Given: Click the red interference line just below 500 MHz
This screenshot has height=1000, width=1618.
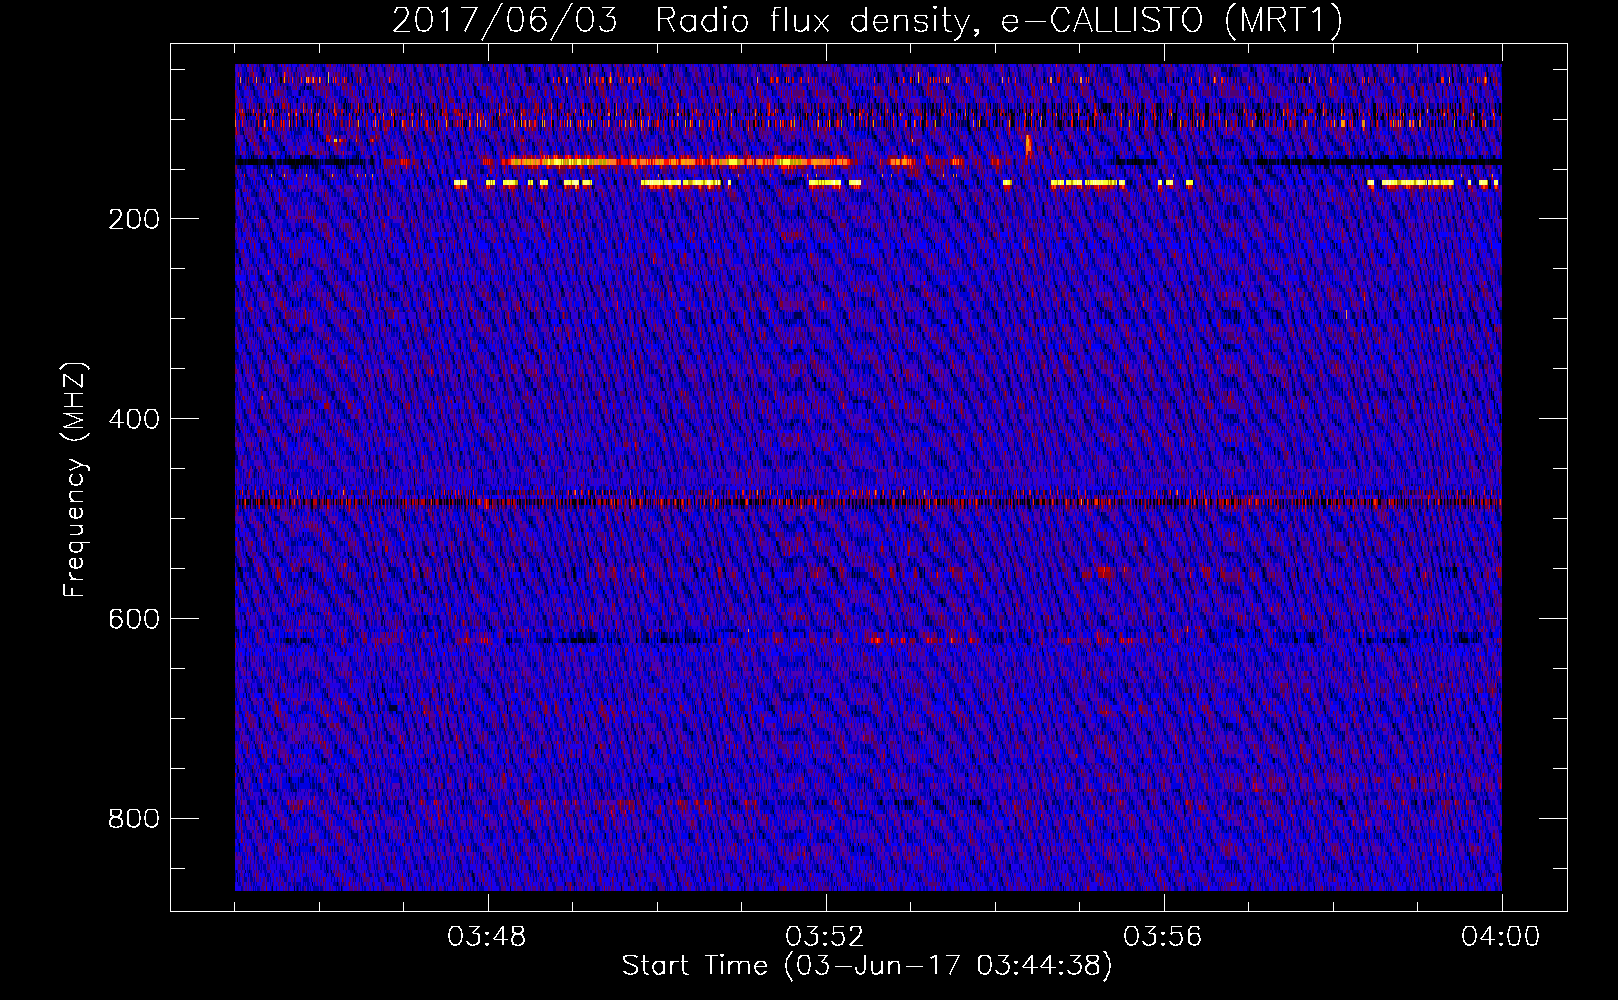Looking at the screenshot, I should [x=868, y=502].
